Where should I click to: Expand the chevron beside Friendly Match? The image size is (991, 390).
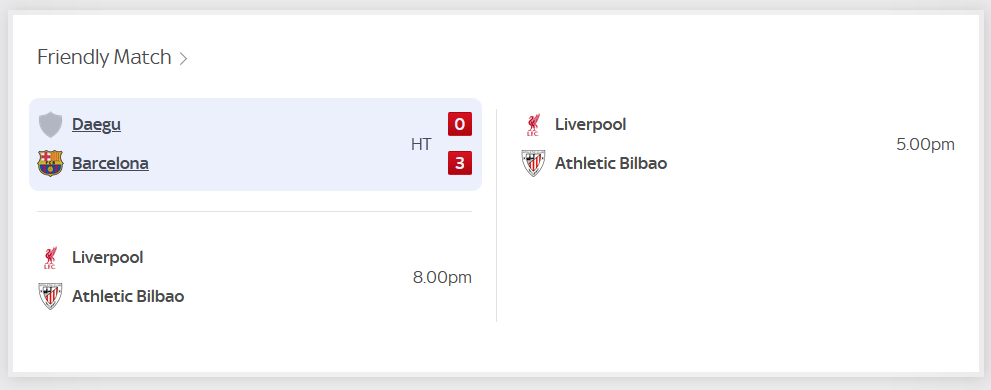click(x=183, y=59)
